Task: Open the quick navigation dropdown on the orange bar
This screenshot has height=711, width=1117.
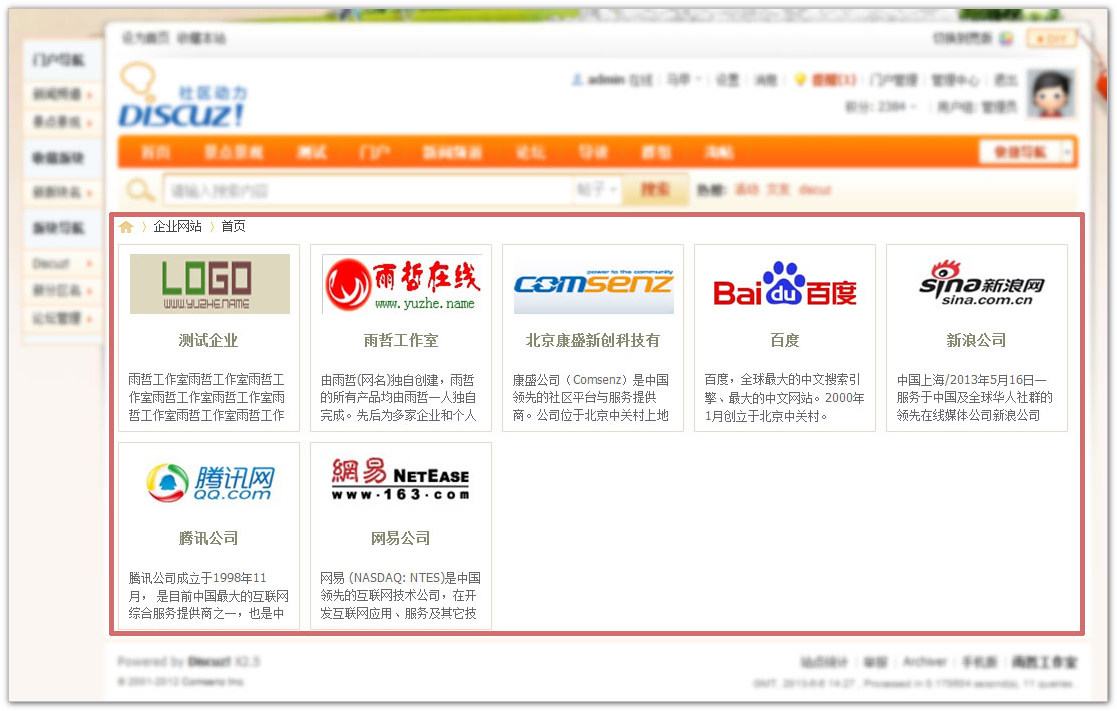Action: [1026, 152]
